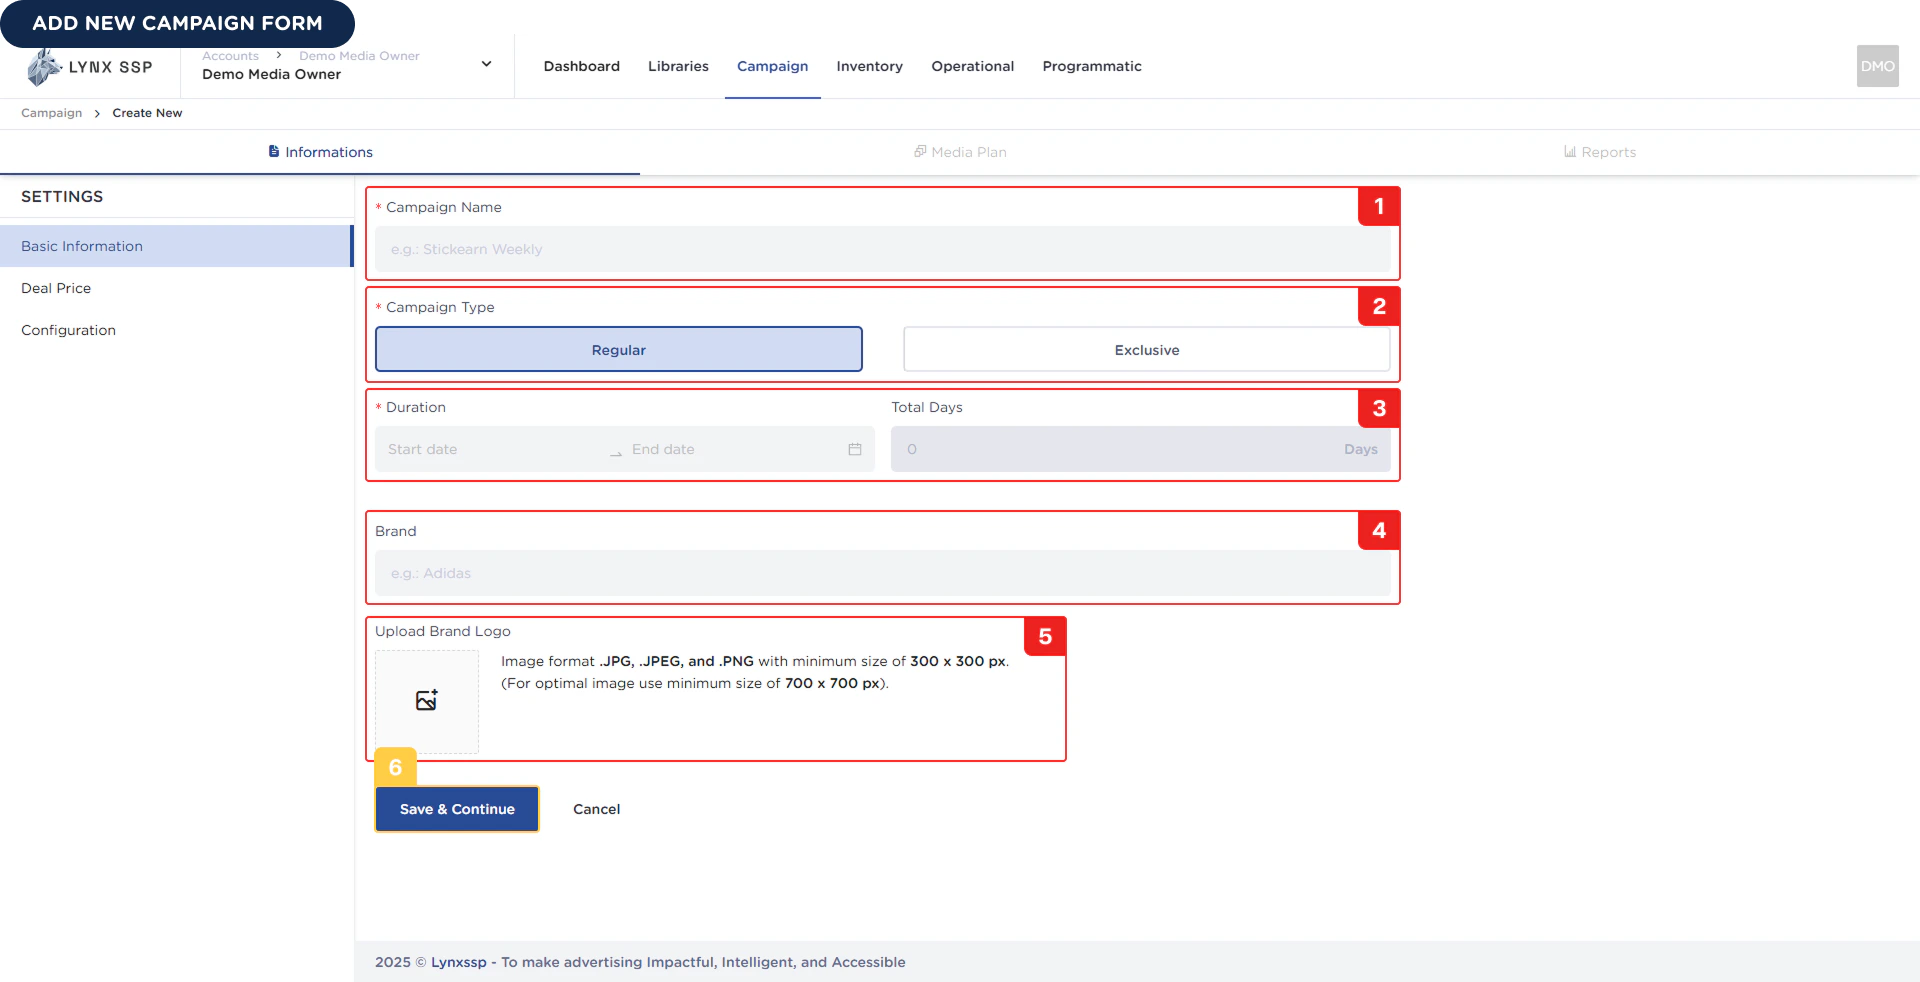The width and height of the screenshot is (1920, 982).
Task: Click the Accounts breadcrumb link
Action: pos(230,56)
